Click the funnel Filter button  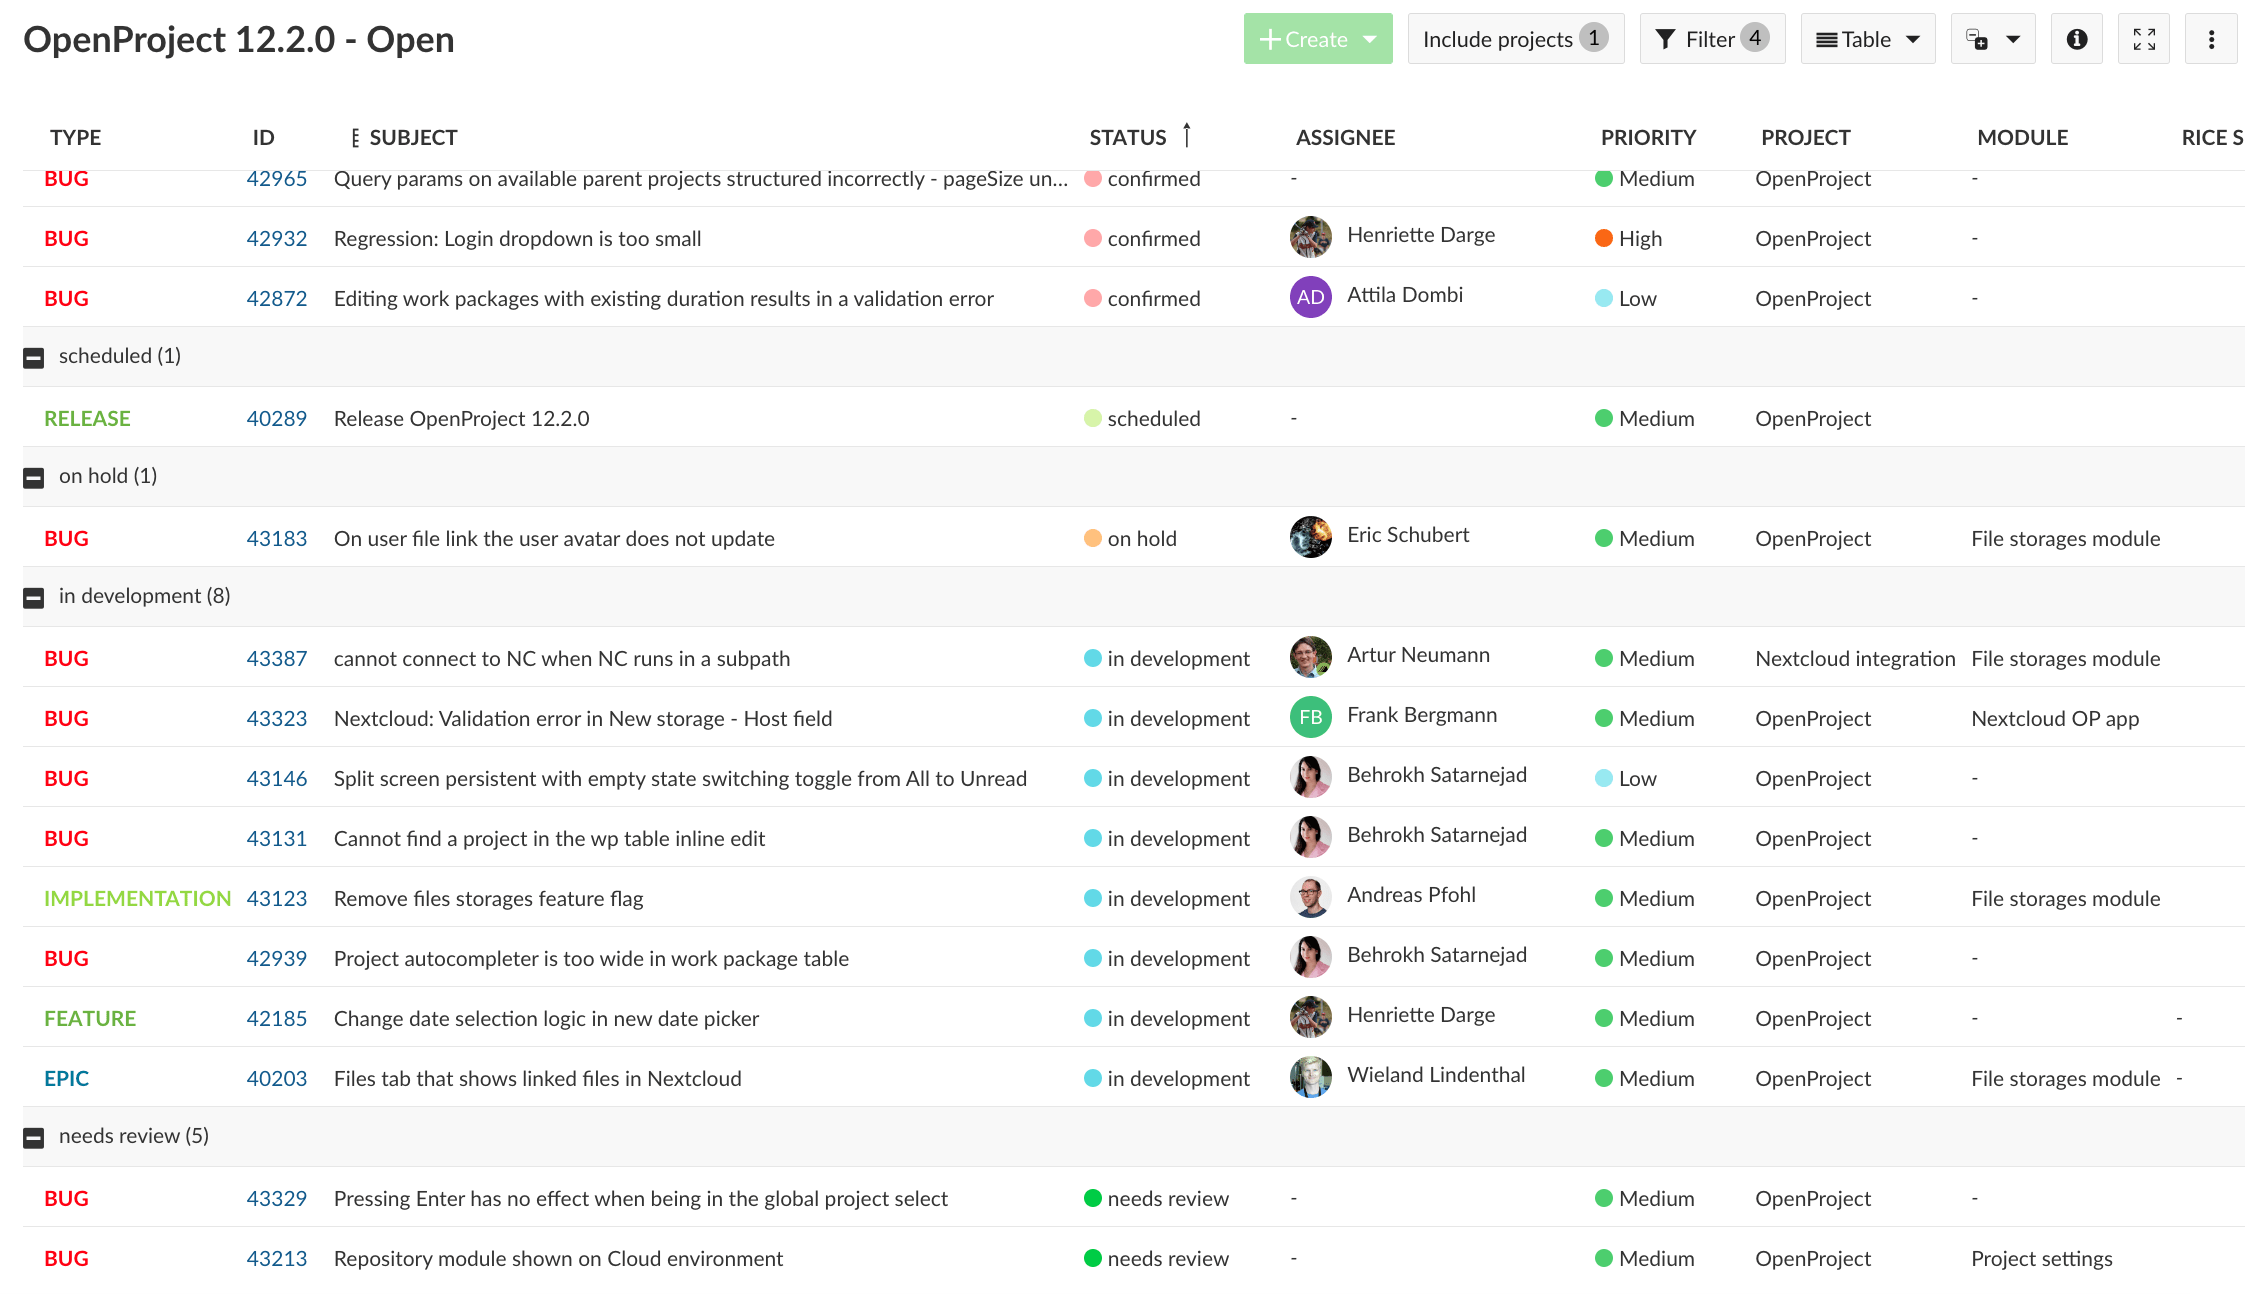(x=1711, y=39)
